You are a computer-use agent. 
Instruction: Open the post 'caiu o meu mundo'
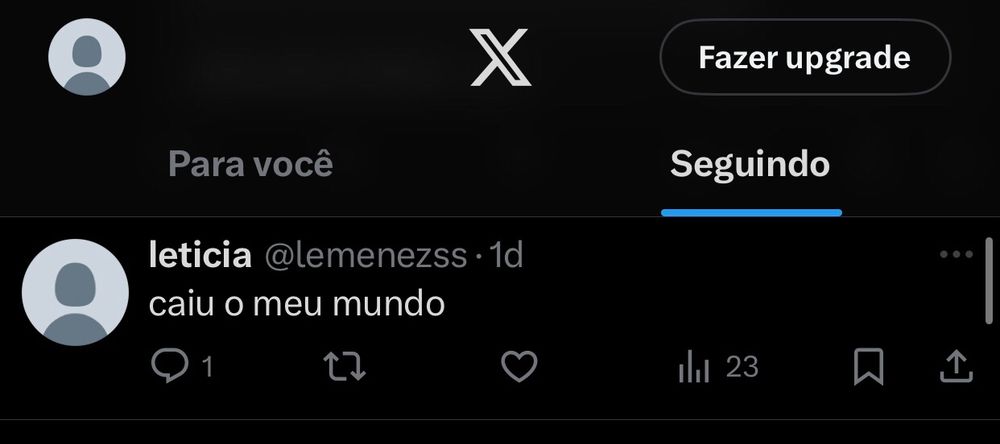coord(297,304)
